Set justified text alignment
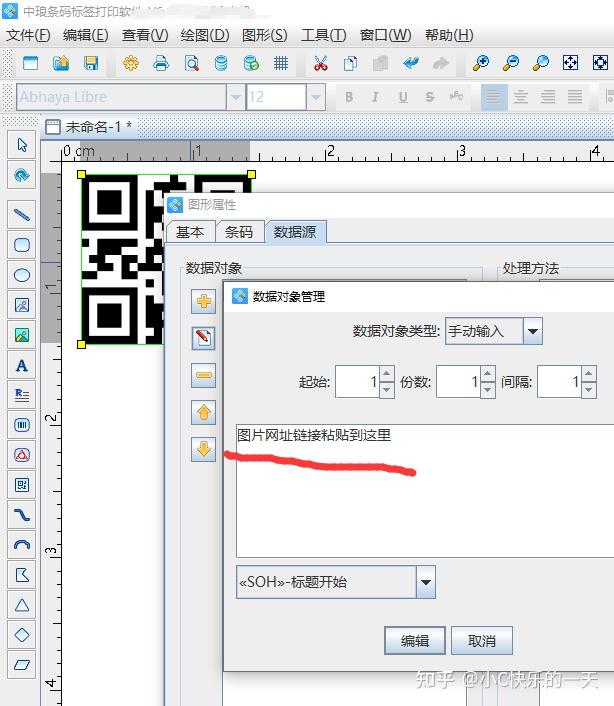 pos(575,97)
